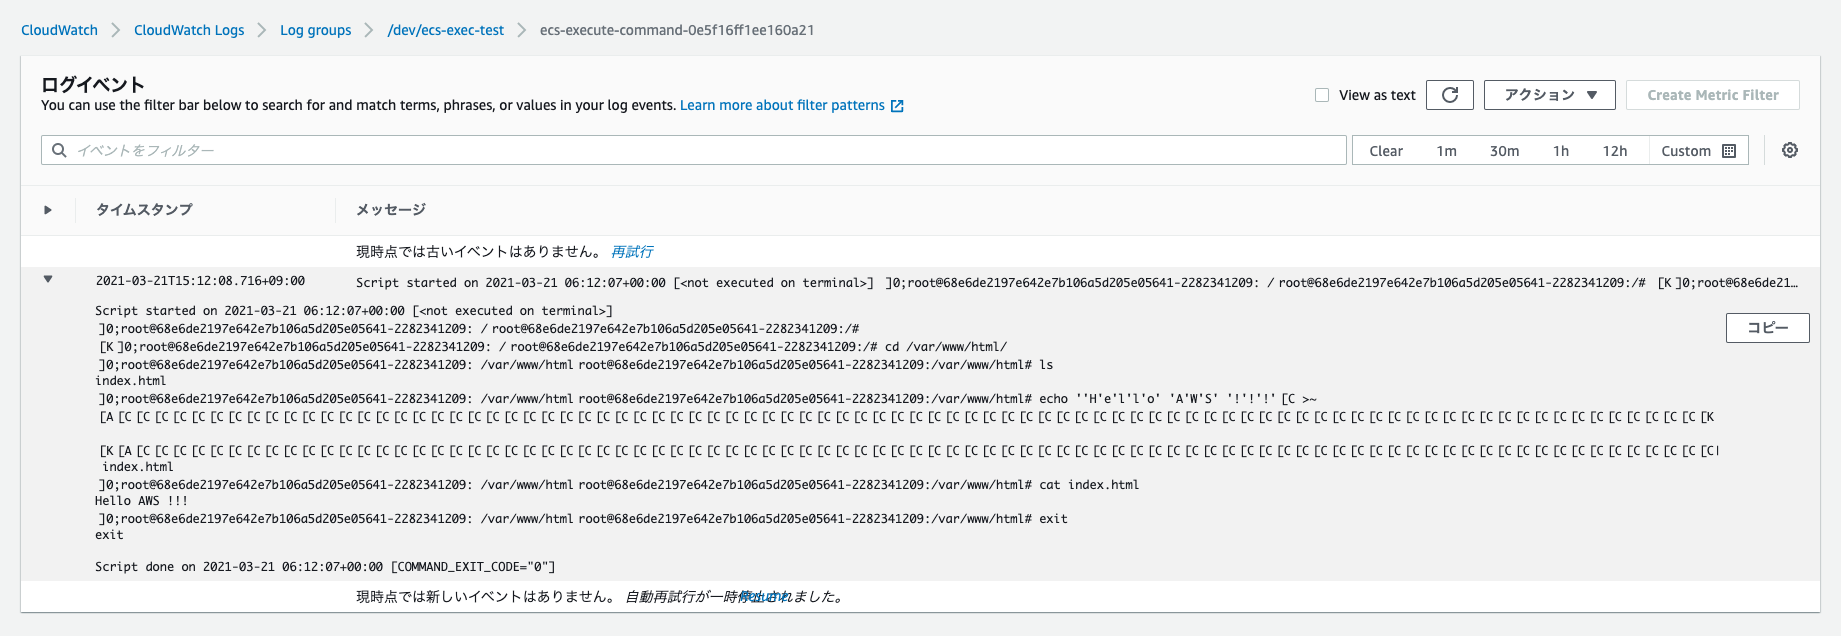Select the 1m time range
Image resolution: width=1841 pixels, height=636 pixels.
pyautogui.click(x=1446, y=151)
